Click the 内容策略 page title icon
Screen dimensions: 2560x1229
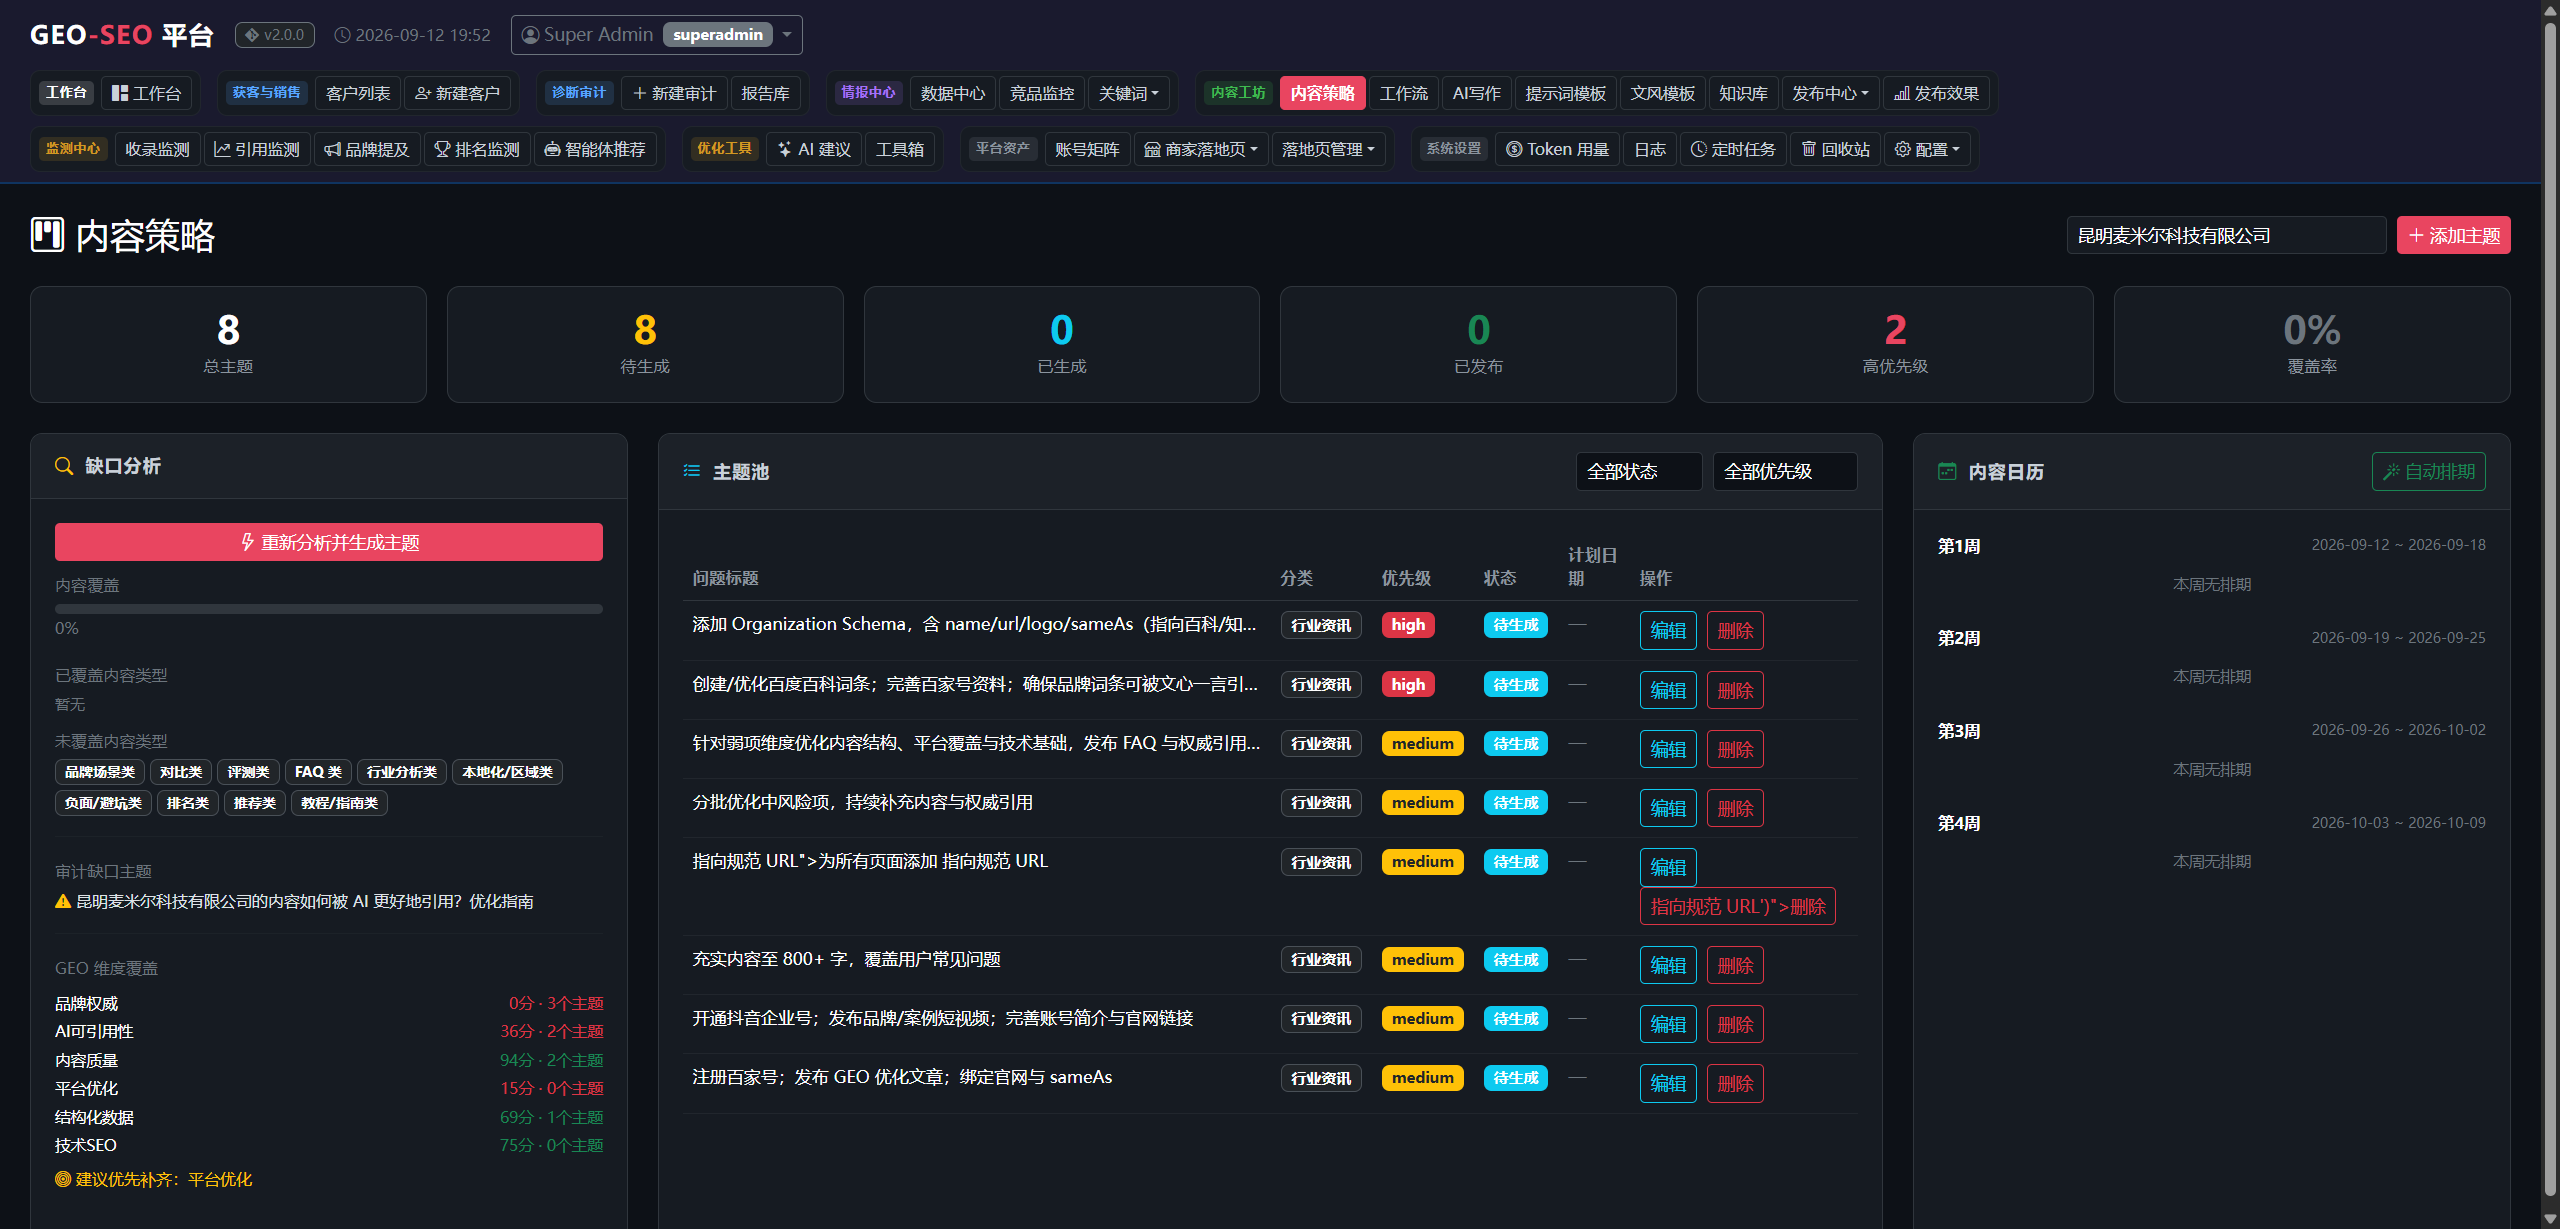click(x=47, y=235)
